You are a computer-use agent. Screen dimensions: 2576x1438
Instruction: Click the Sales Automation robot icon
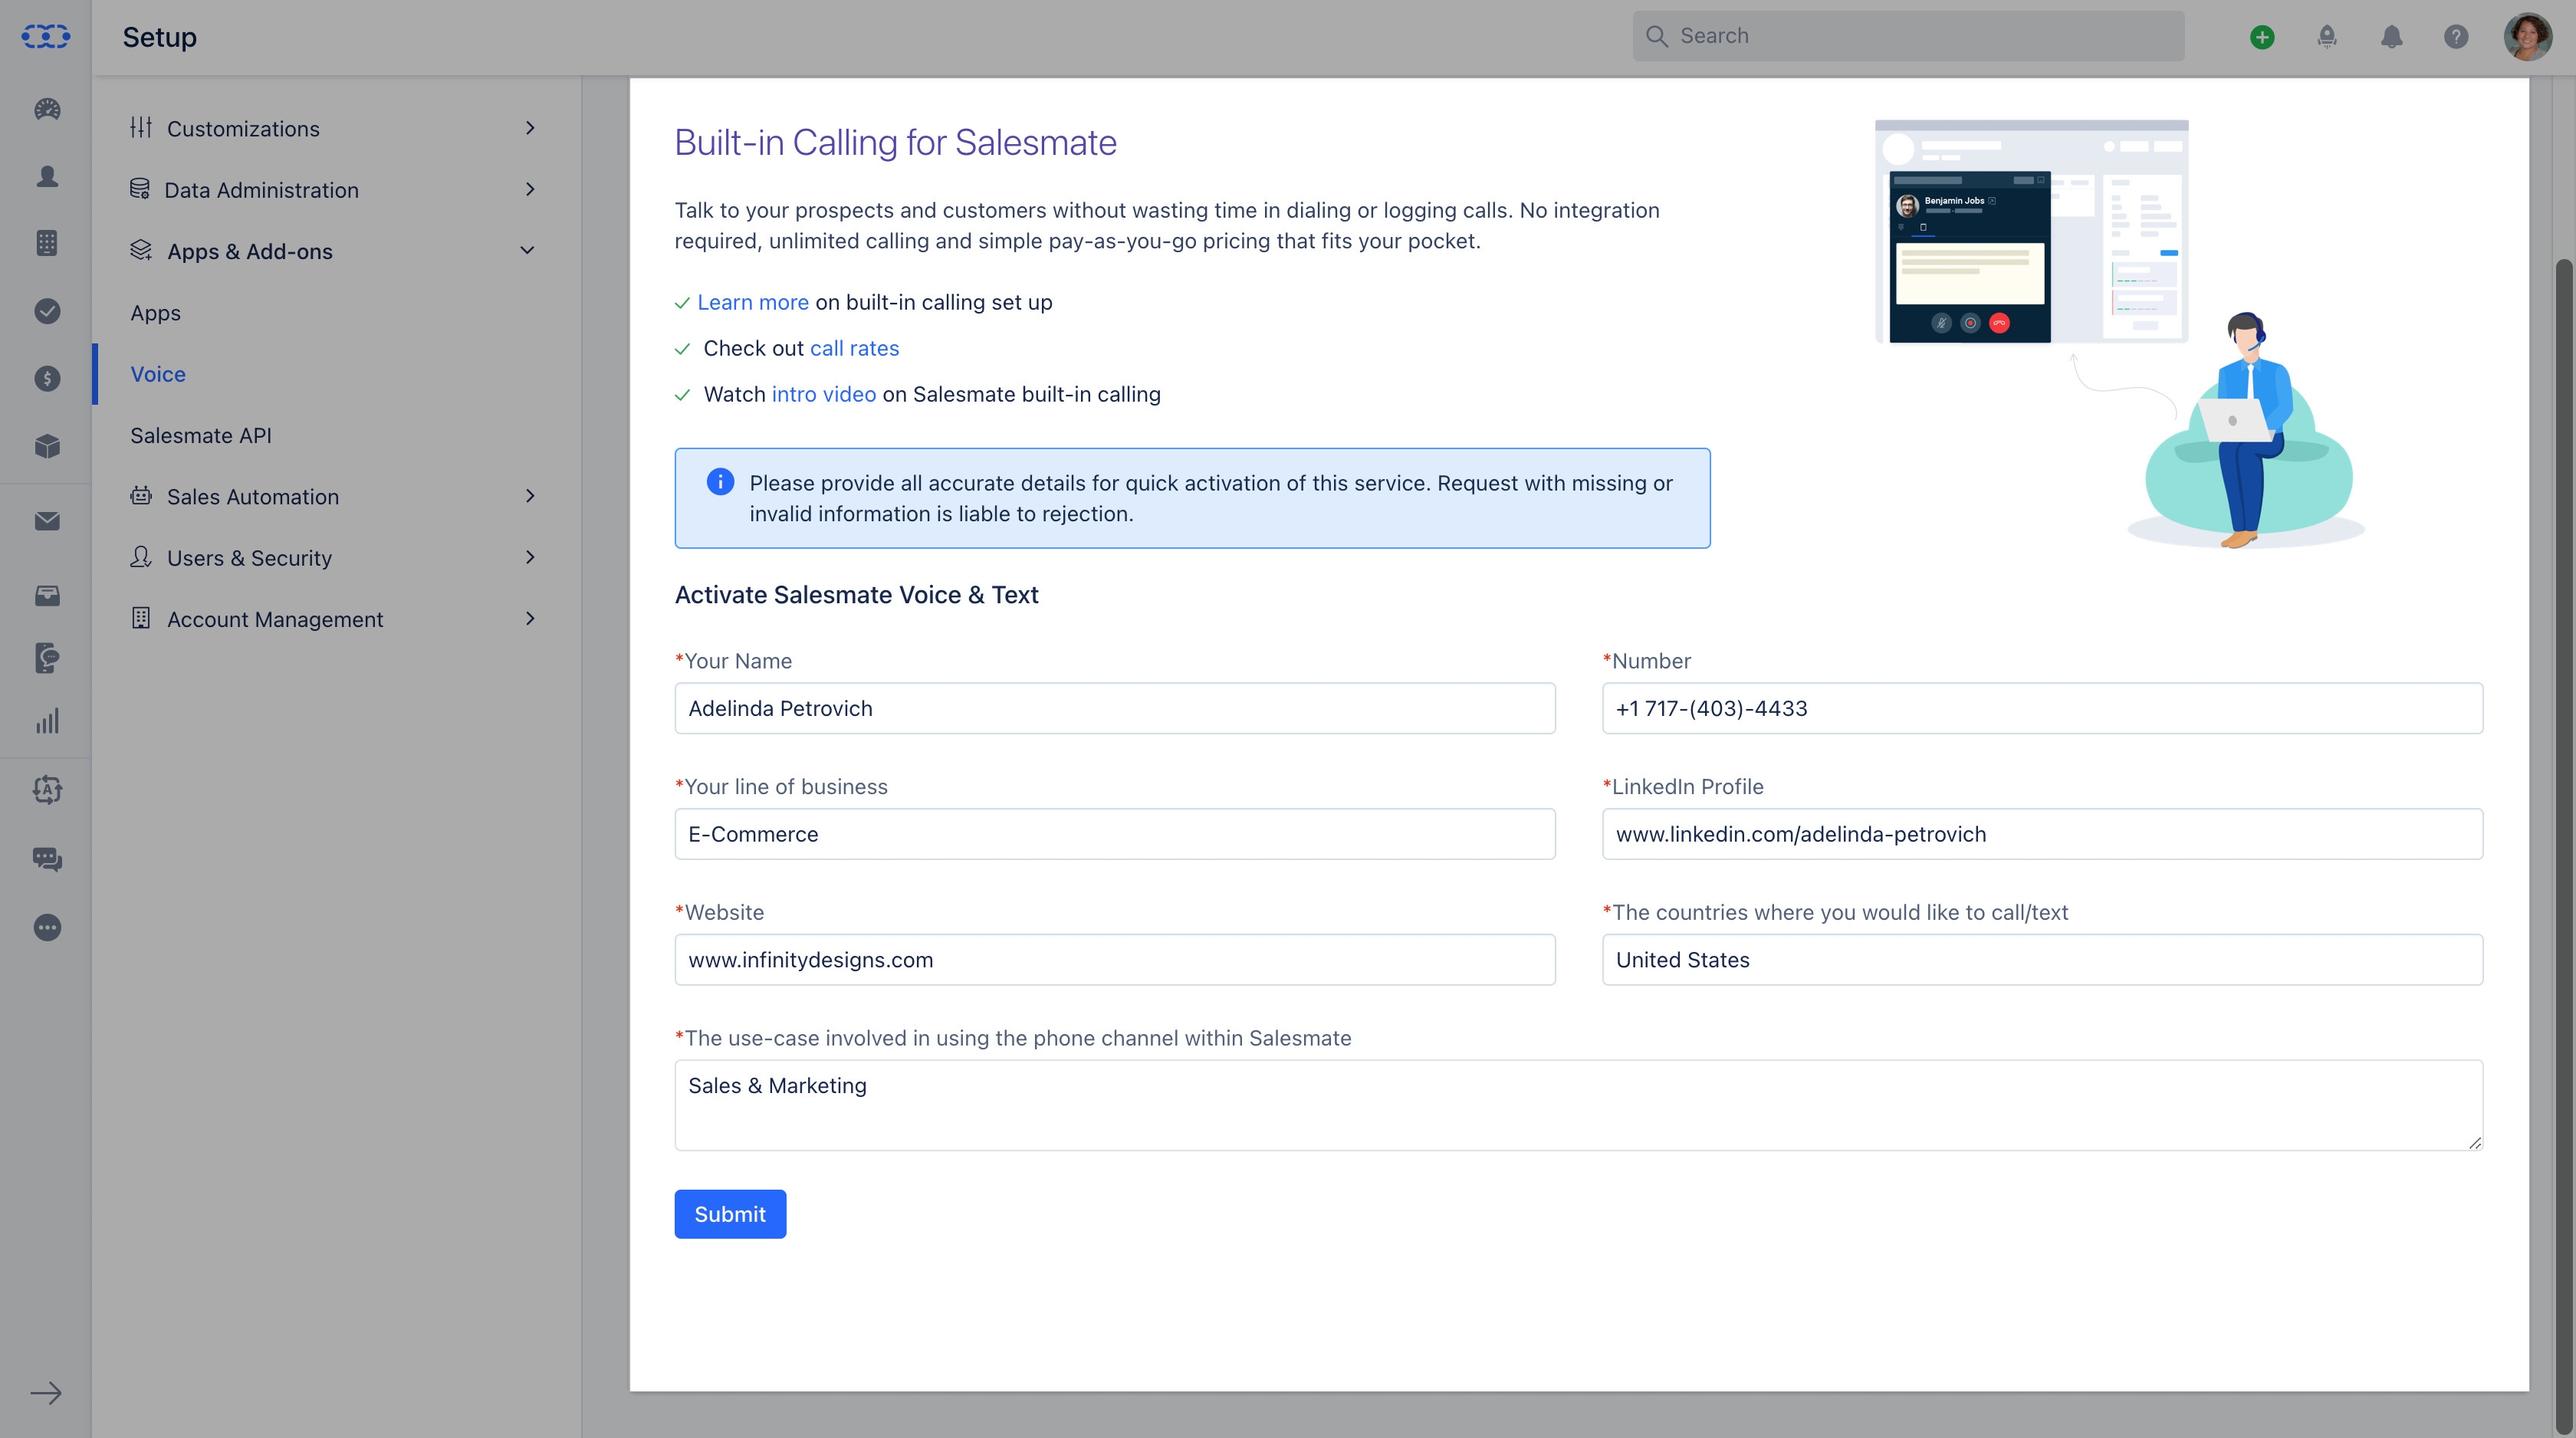pyautogui.click(x=141, y=496)
